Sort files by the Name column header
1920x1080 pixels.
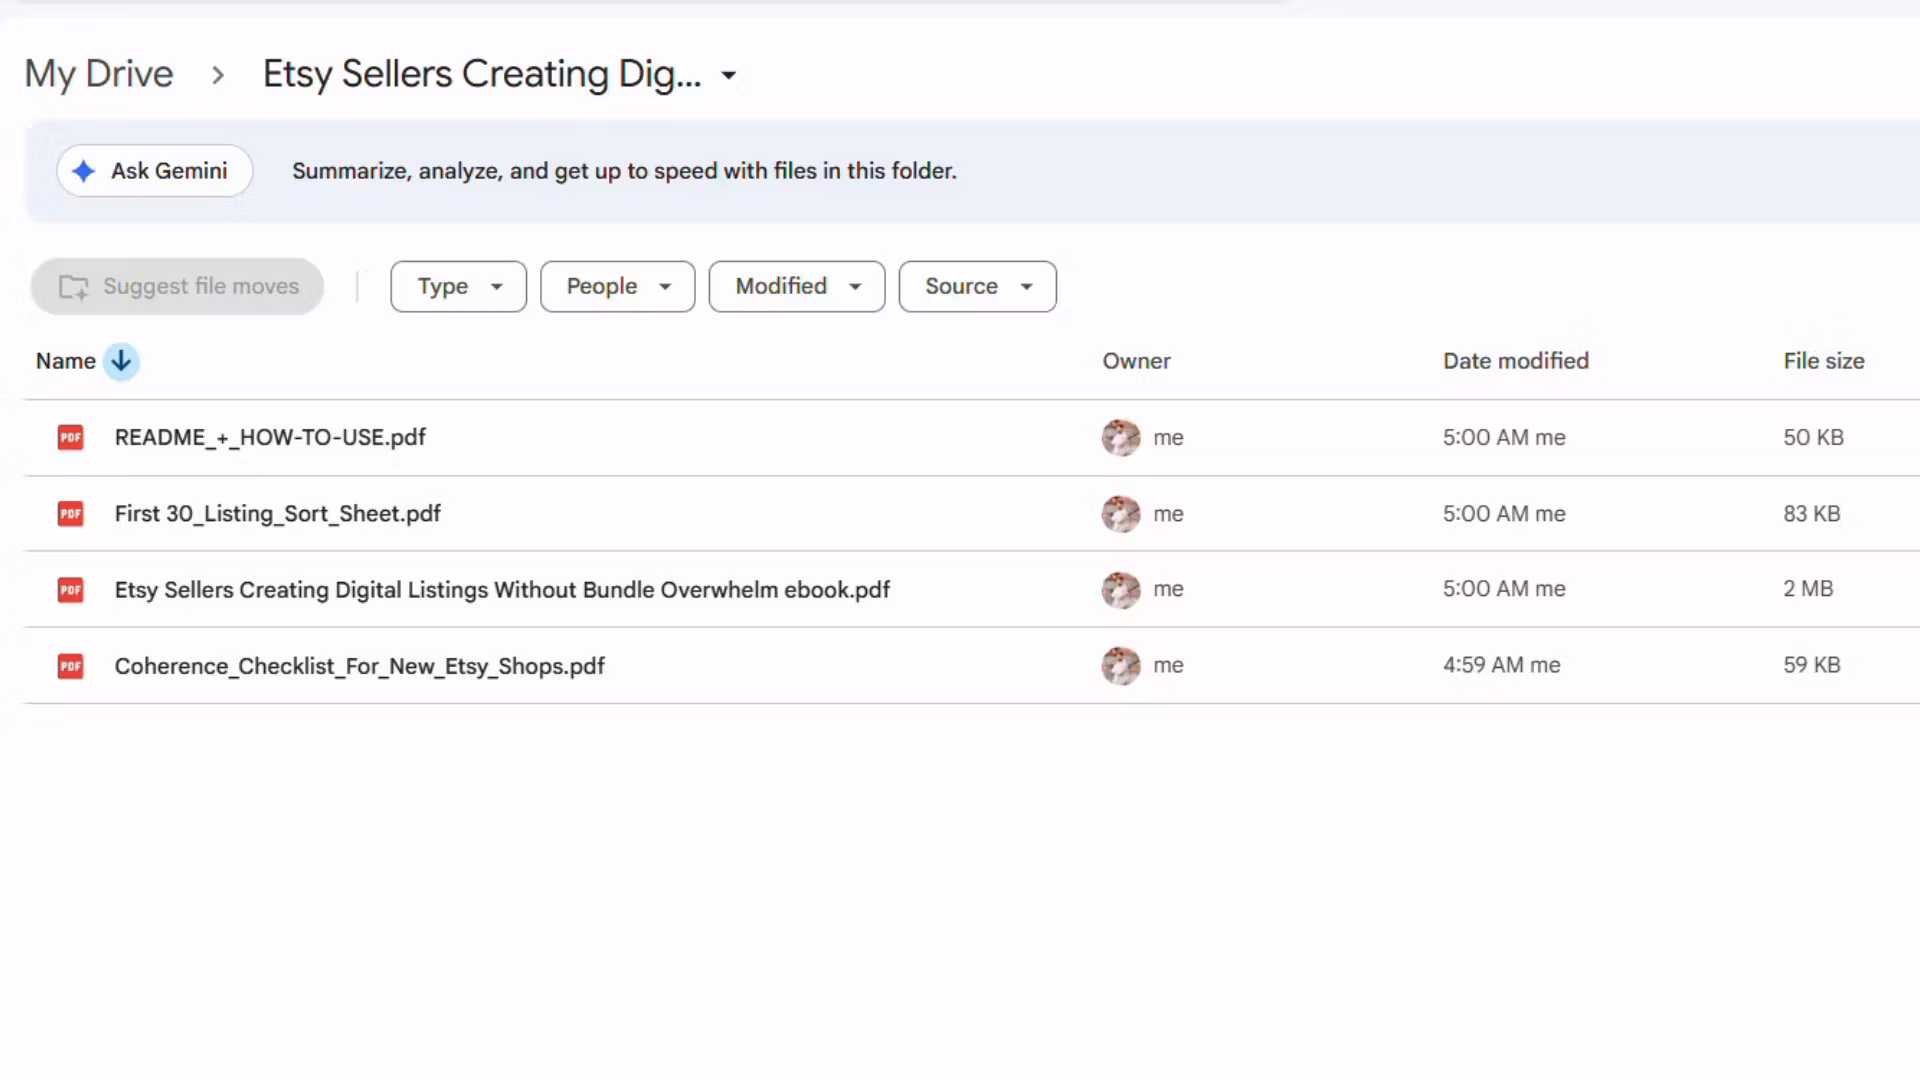coord(66,361)
